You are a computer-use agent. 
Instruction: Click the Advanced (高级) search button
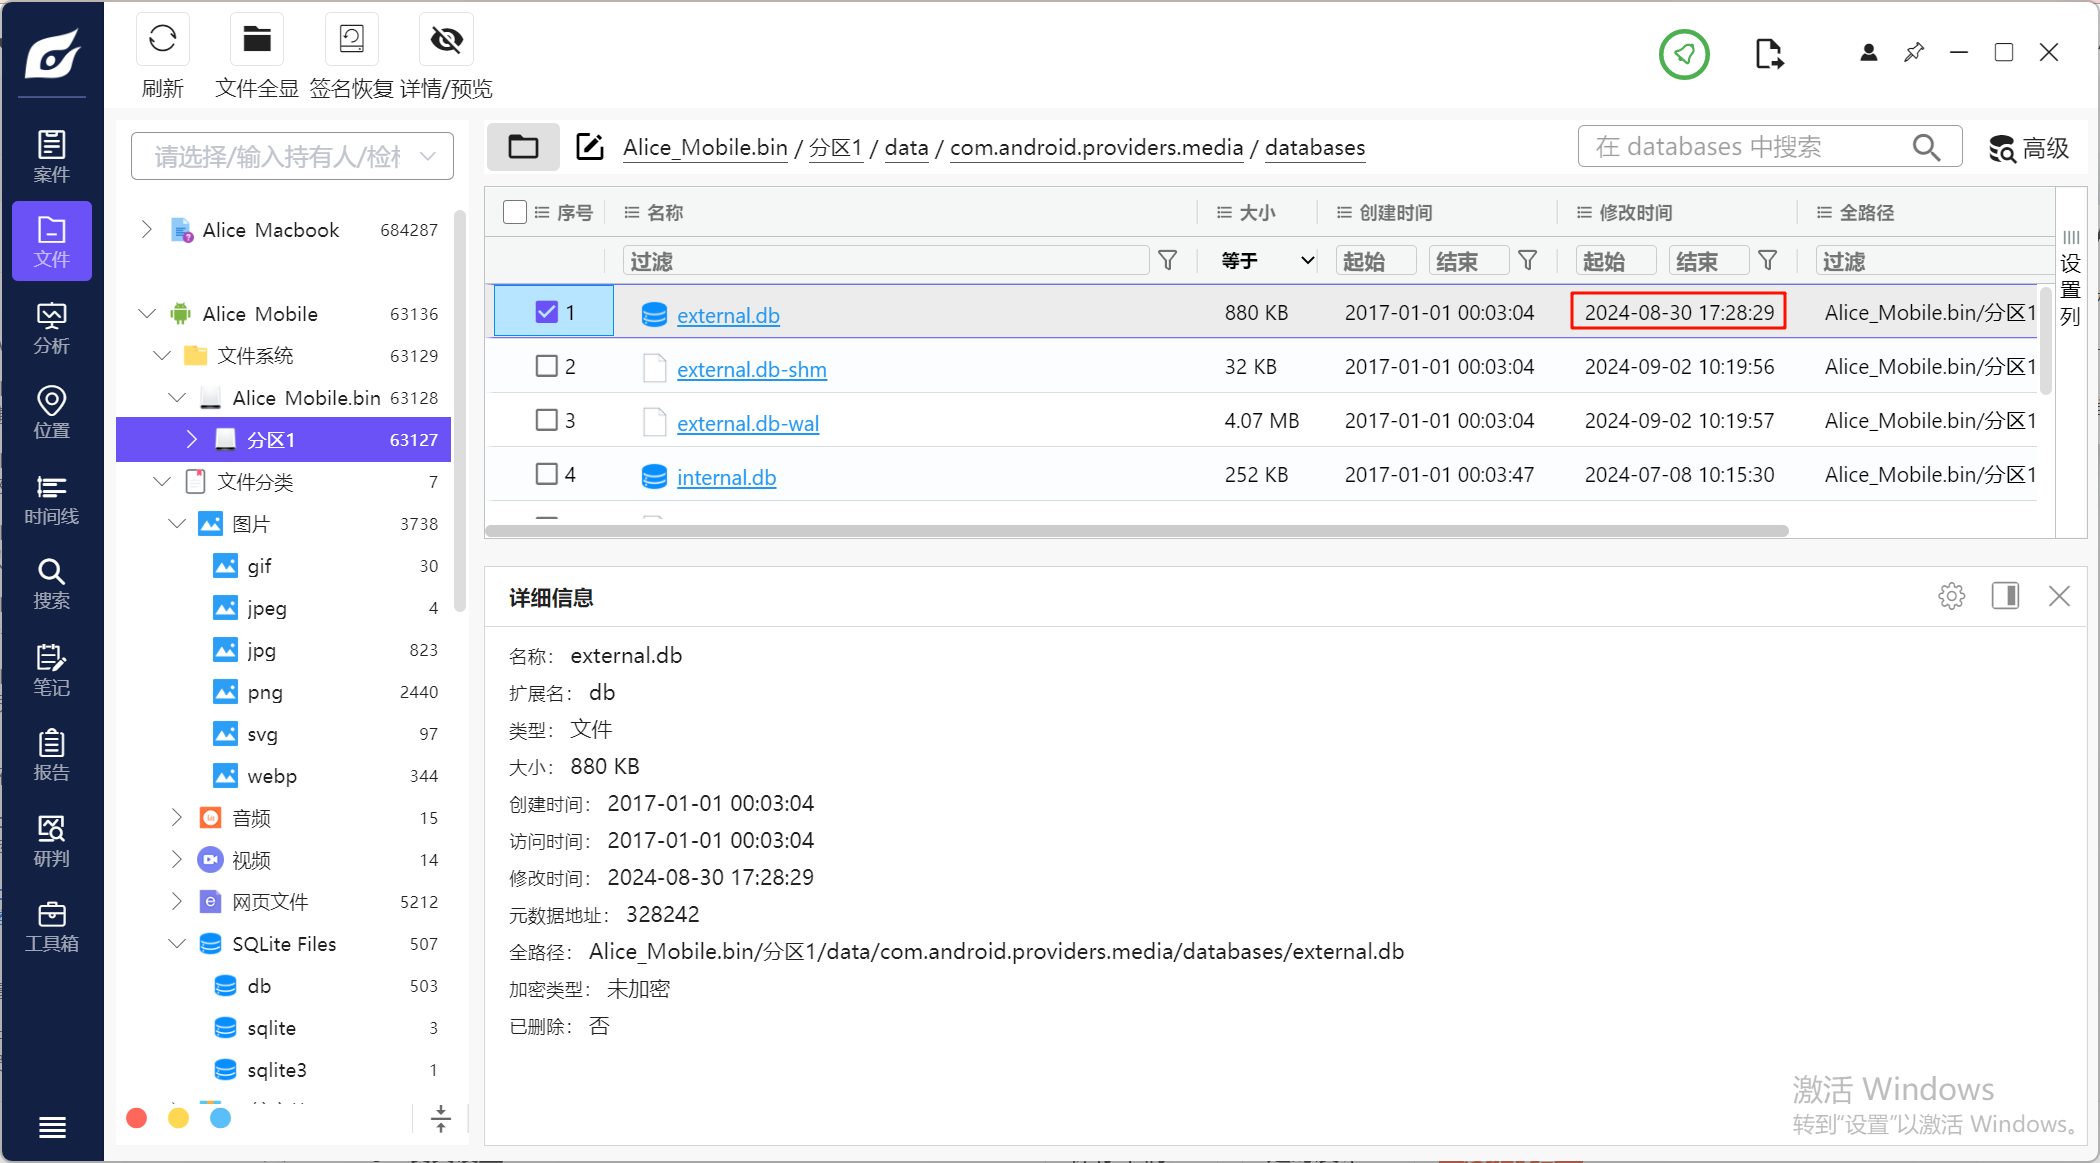[2029, 148]
